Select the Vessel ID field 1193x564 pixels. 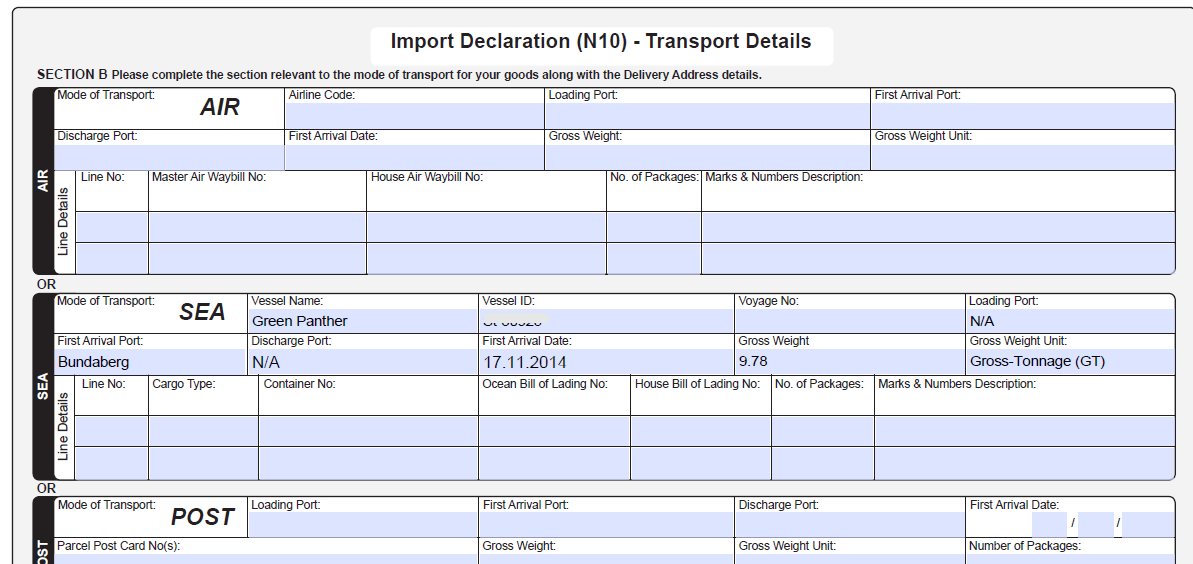click(606, 320)
